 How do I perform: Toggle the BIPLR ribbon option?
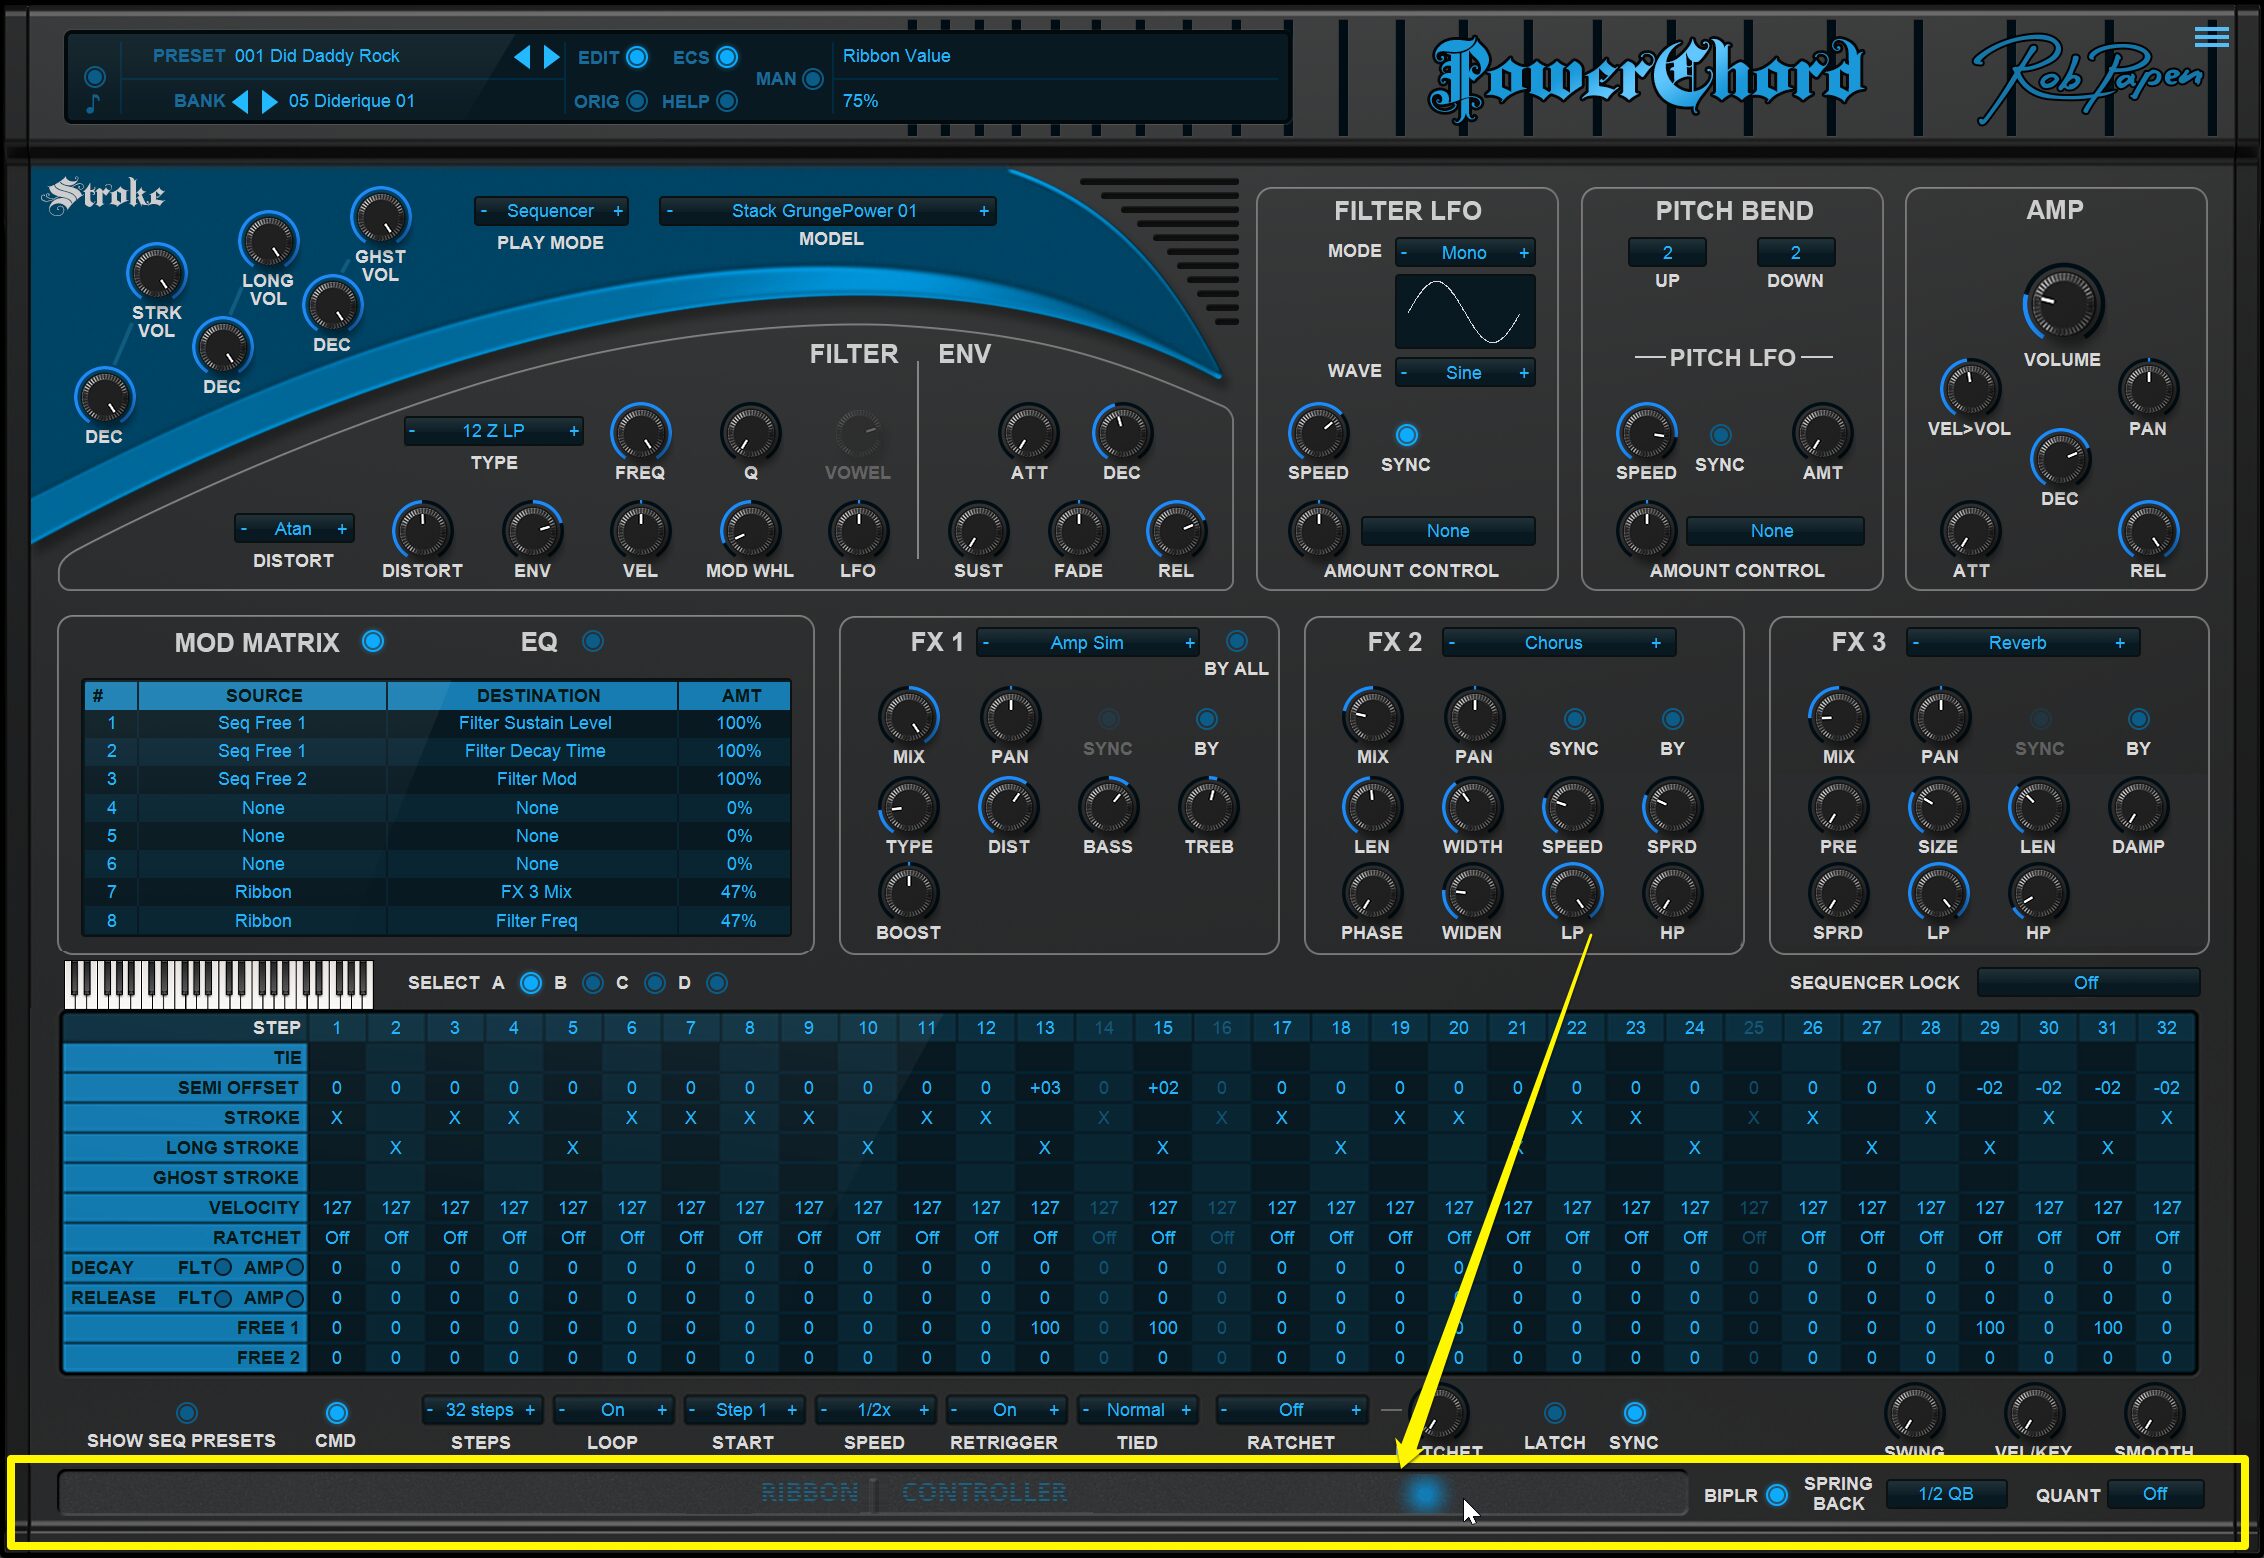pyautogui.click(x=1777, y=1495)
